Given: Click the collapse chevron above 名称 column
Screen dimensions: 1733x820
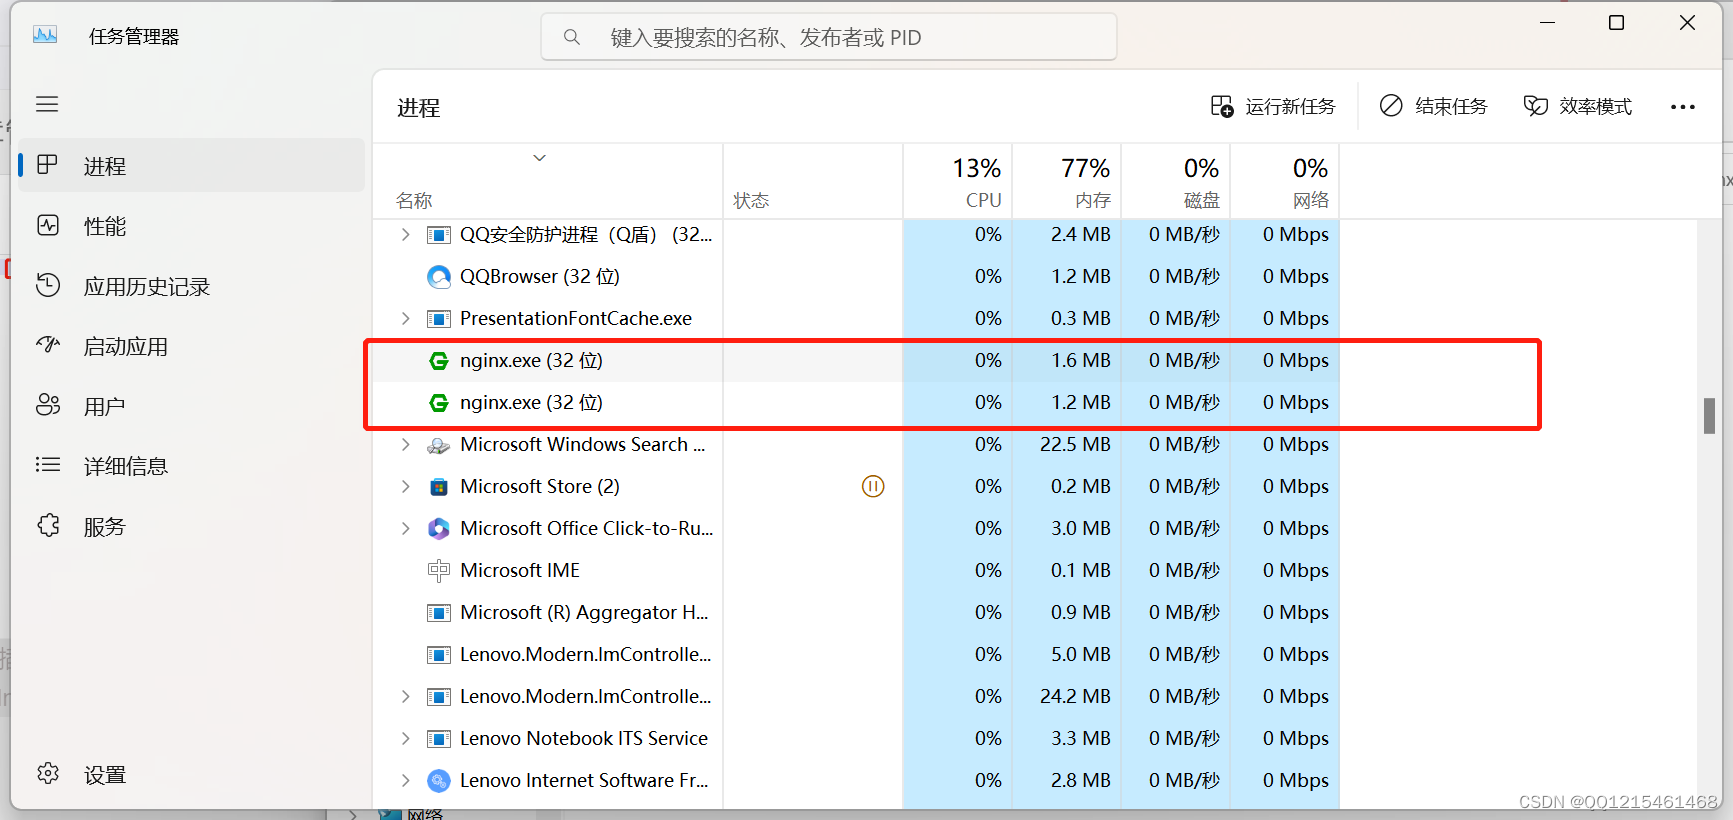Looking at the screenshot, I should click(539, 158).
